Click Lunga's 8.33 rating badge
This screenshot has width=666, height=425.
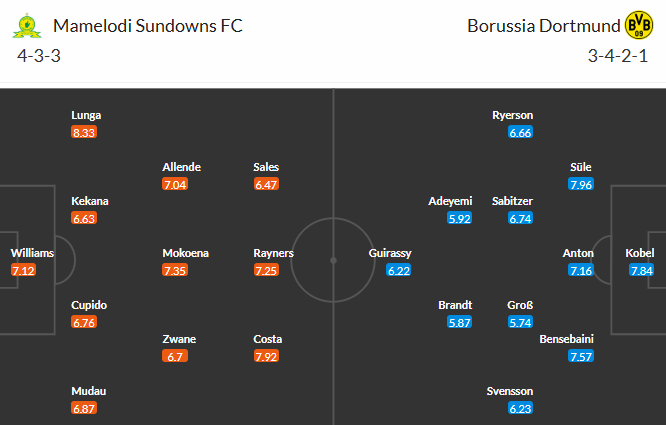(x=85, y=132)
